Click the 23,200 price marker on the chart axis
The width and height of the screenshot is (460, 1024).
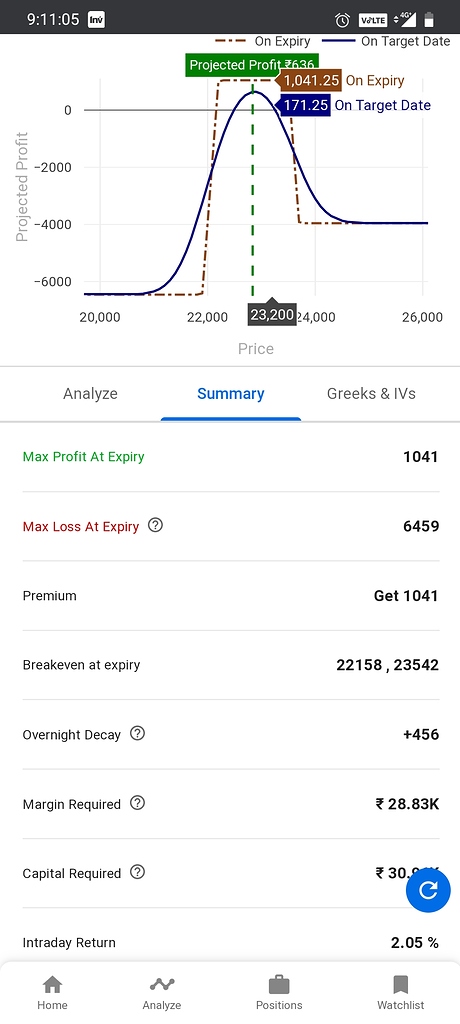[272, 315]
